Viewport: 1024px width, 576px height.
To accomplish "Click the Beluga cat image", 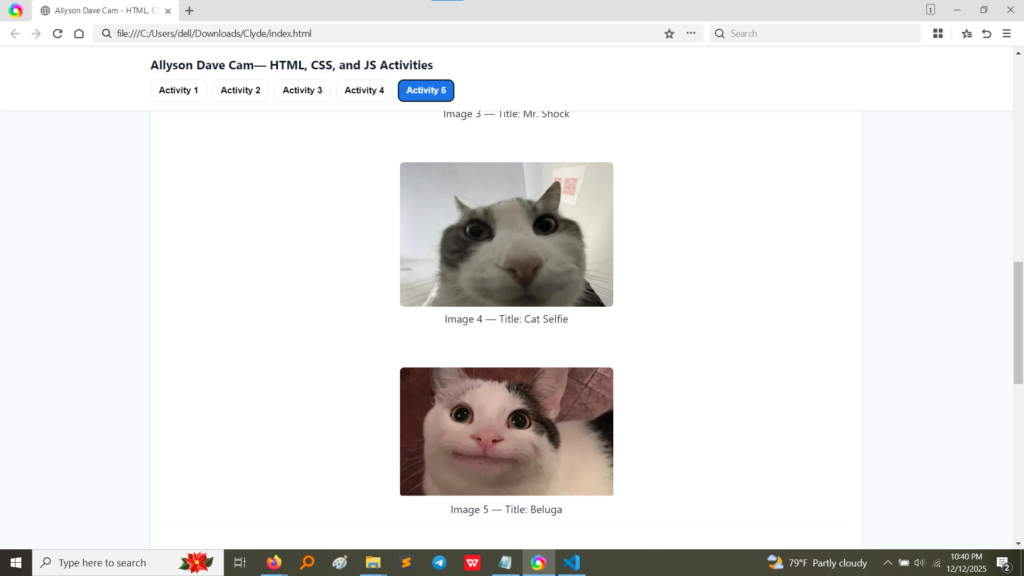I will tap(506, 431).
